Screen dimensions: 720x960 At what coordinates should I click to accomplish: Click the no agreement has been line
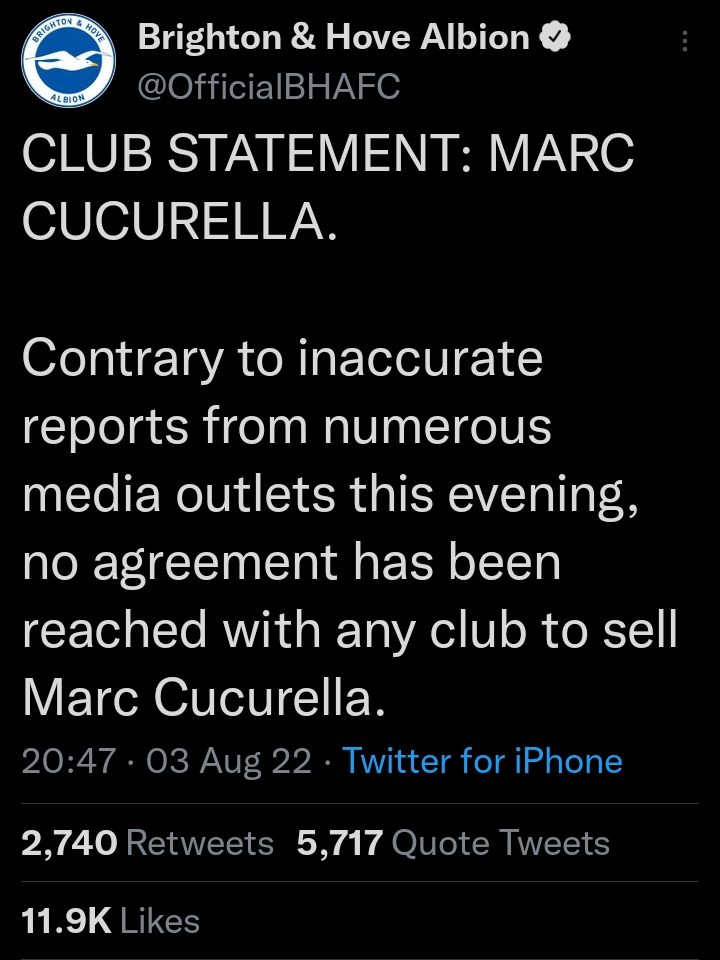[291, 564]
